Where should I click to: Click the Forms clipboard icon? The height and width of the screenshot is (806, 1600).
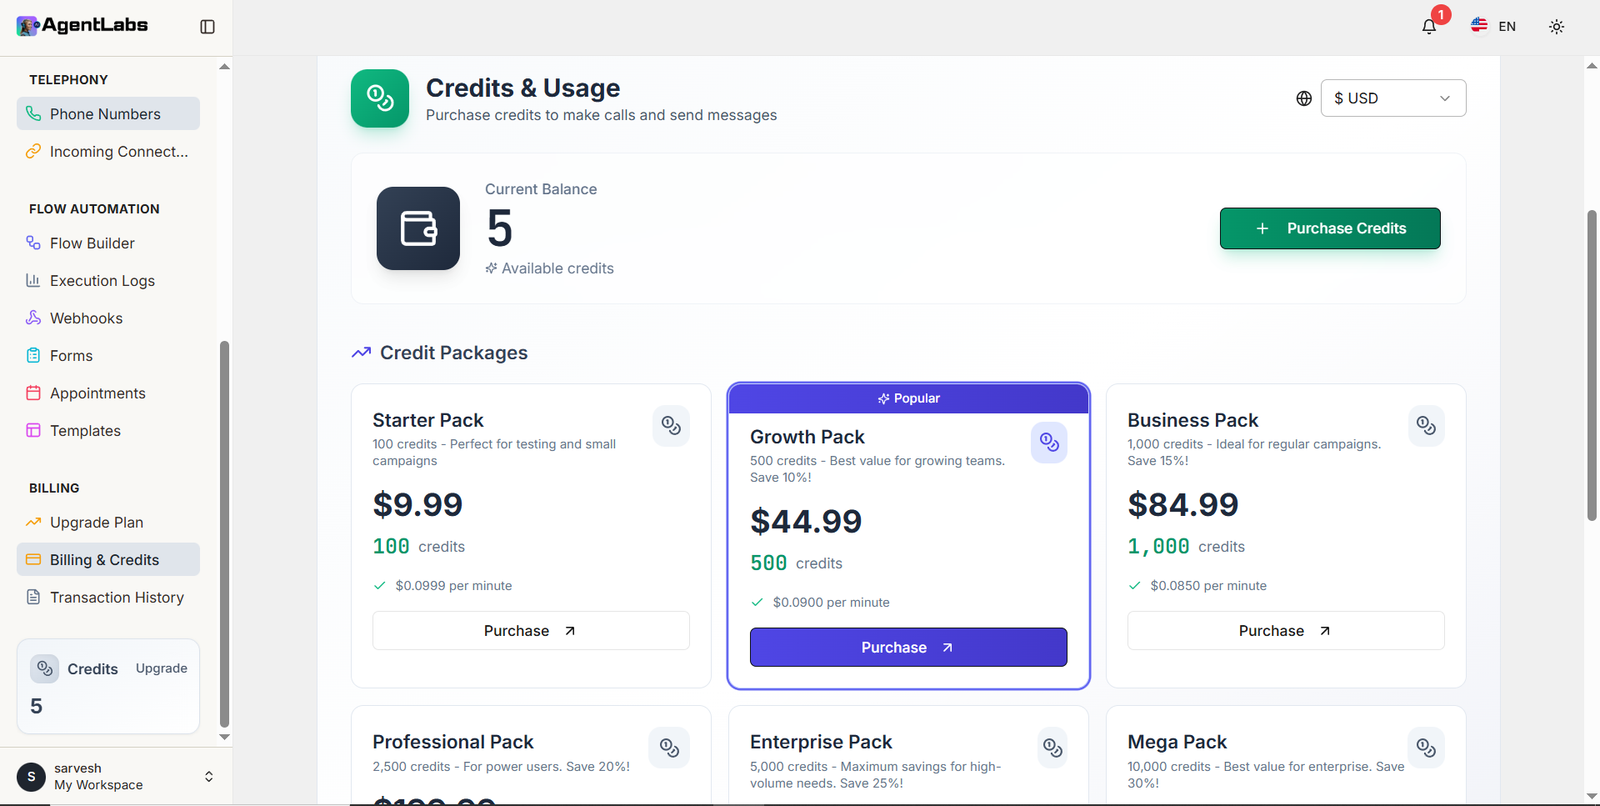tap(33, 356)
